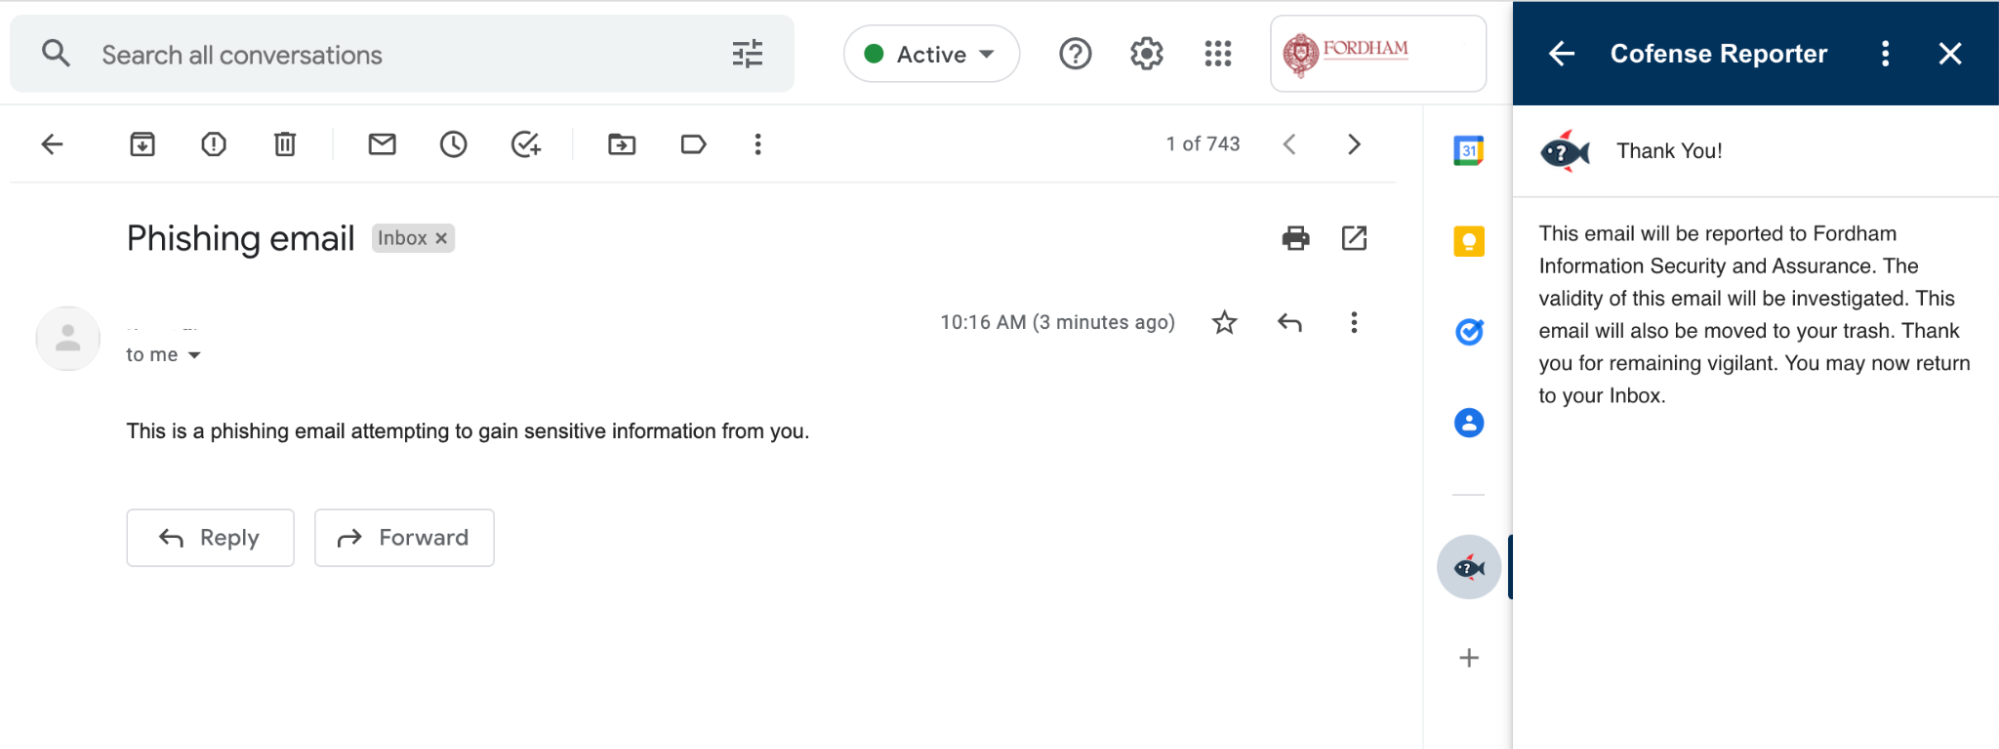Open the Help question mark menu
Screen dimensions: 1999x749
tap(1075, 54)
